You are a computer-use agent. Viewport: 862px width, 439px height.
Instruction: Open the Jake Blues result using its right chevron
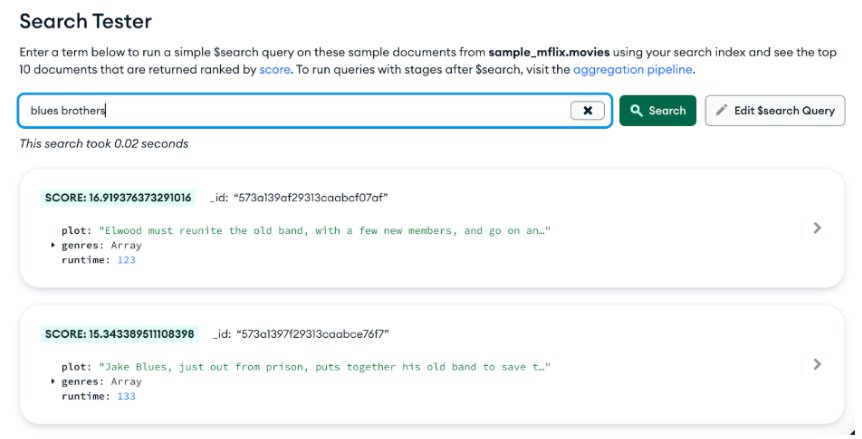pos(817,364)
